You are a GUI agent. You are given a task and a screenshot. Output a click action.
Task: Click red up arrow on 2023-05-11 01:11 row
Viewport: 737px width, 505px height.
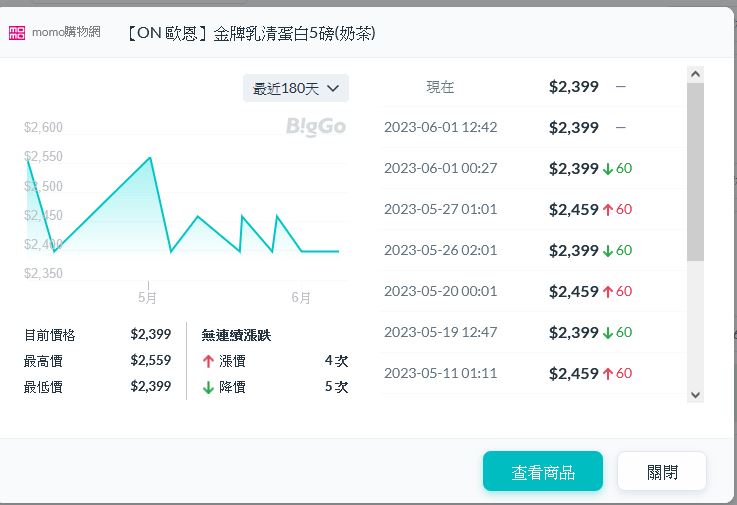(607, 374)
